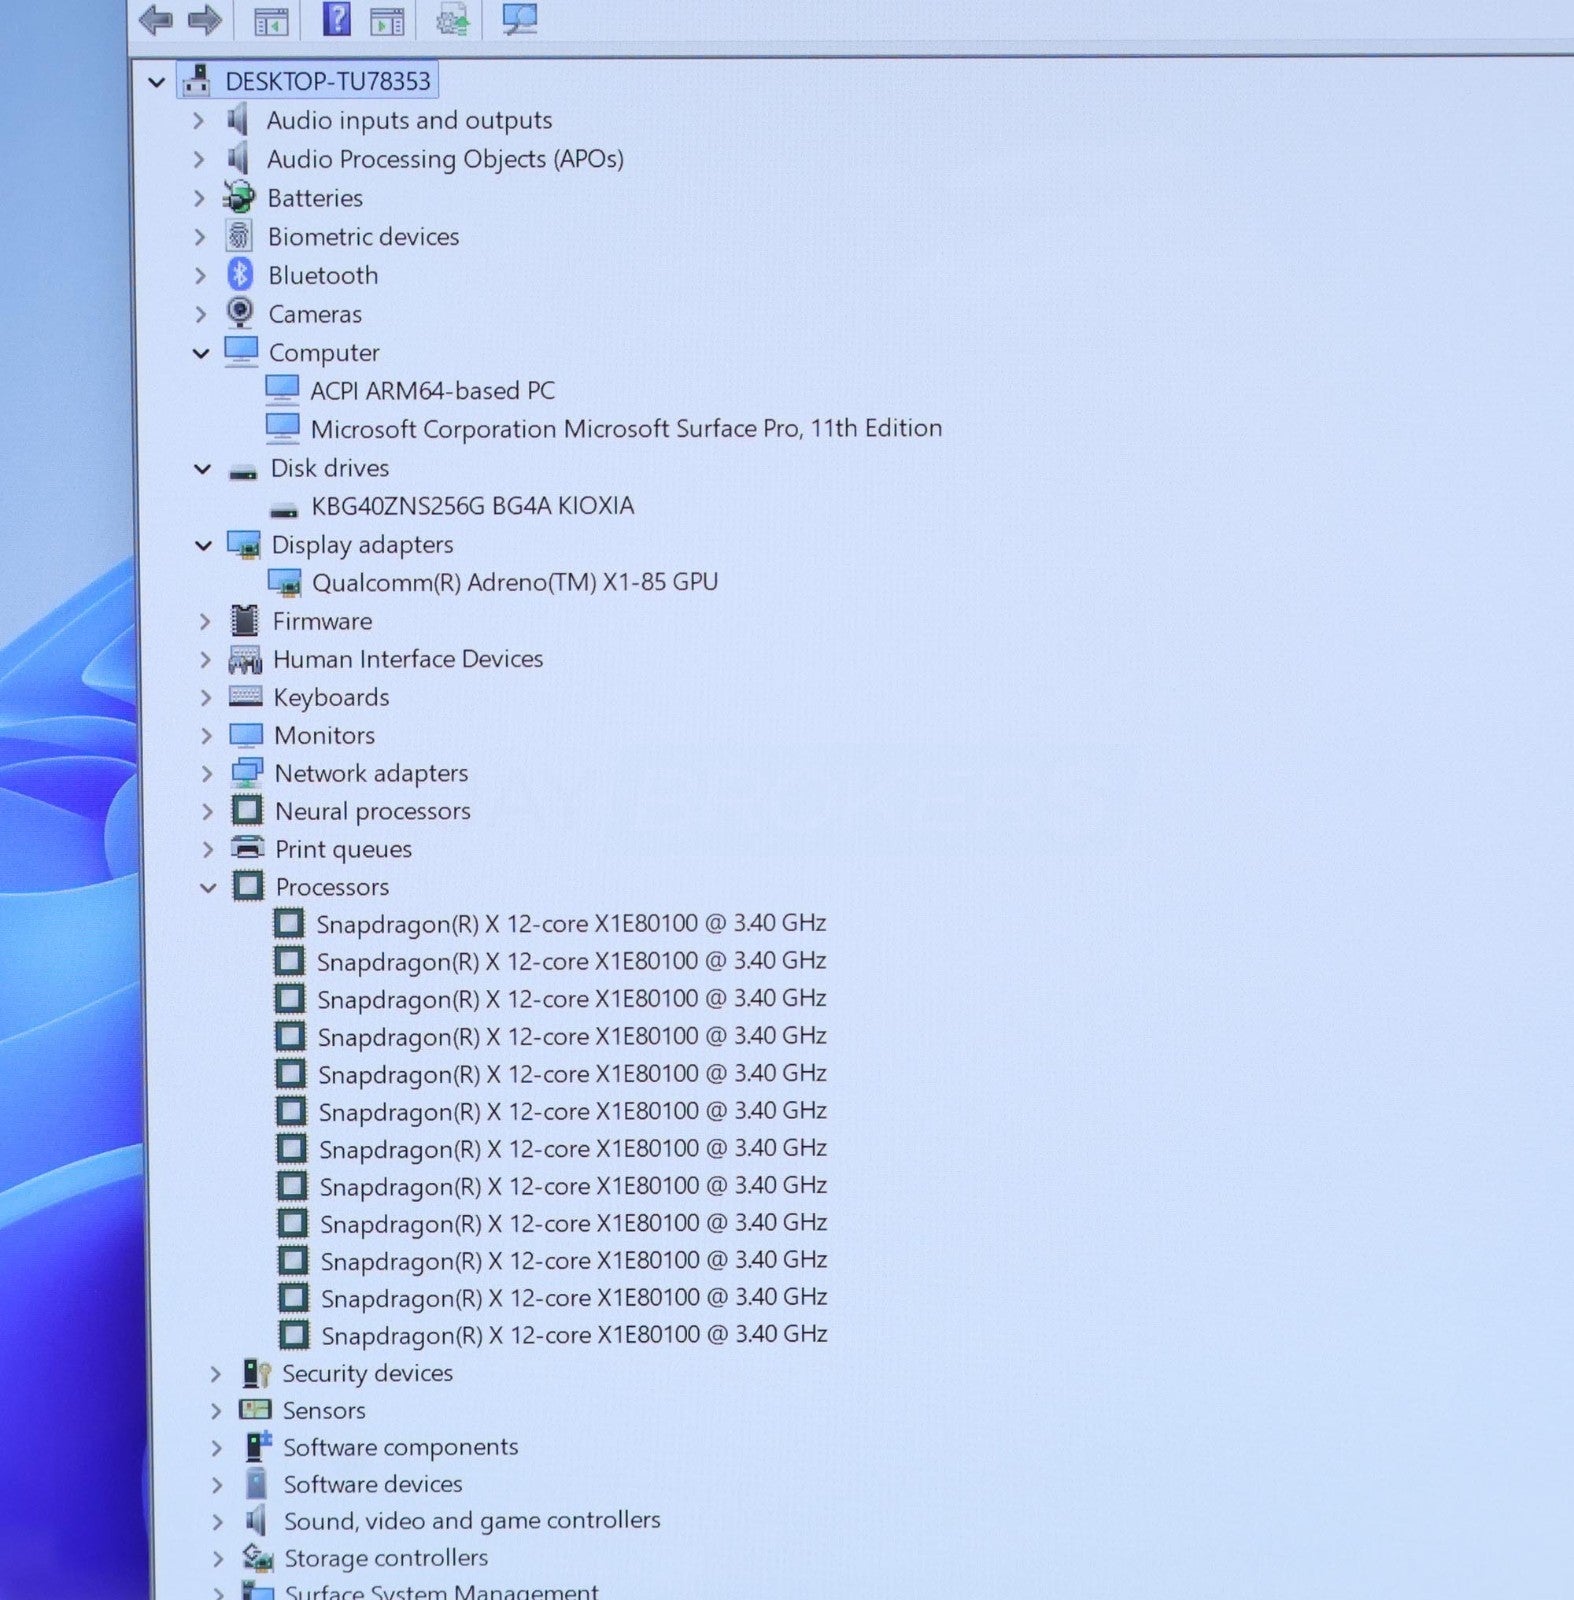Open the Help toolbar icon
The image size is (1574, 1600).
(337, 19)
